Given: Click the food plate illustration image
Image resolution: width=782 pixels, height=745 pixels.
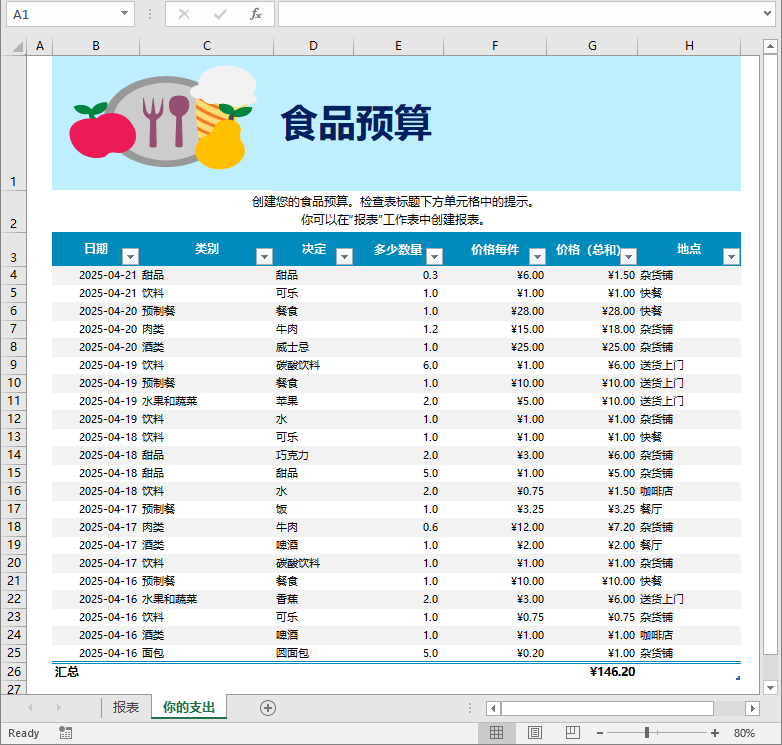Looking at the screenshot, I should coord(164,118).
